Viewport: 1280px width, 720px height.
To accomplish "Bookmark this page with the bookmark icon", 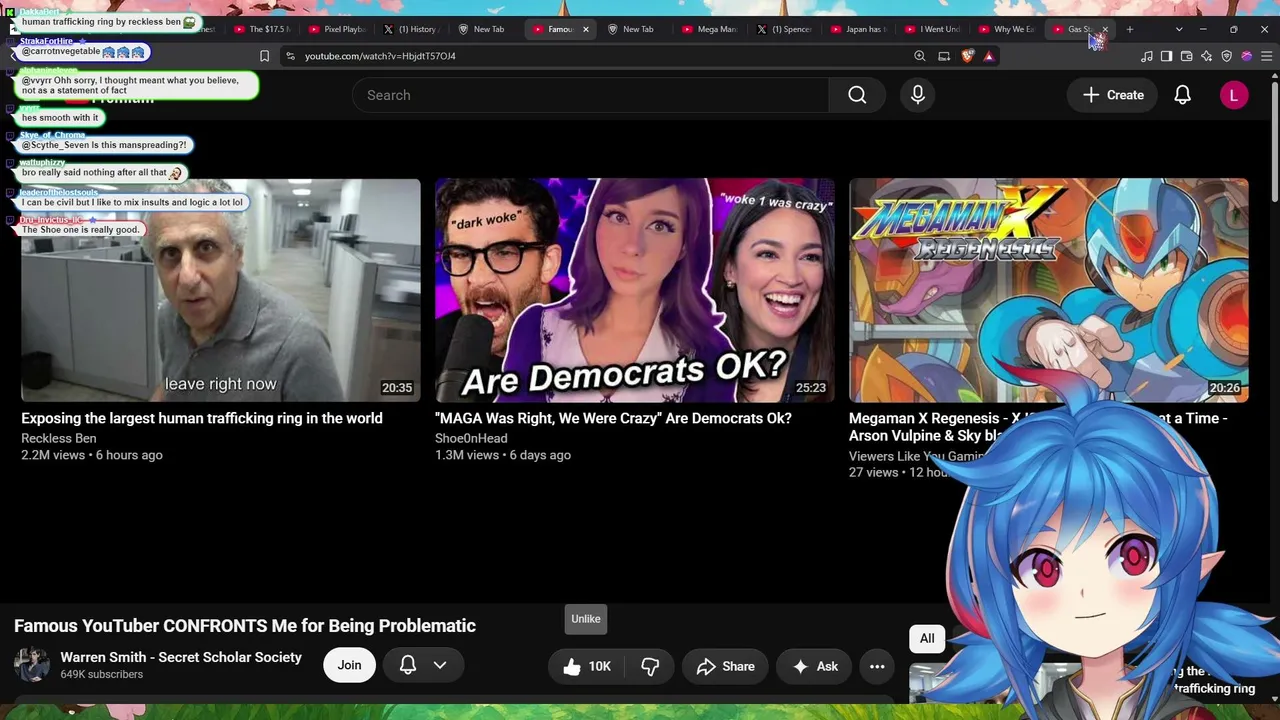I will (264, 56).
